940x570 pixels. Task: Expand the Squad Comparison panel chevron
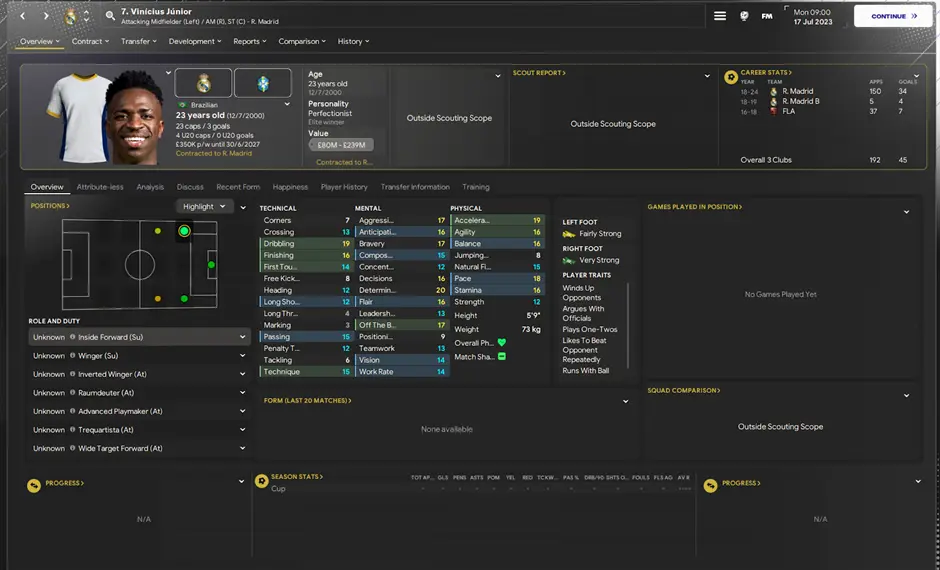[x=906, y=396]
